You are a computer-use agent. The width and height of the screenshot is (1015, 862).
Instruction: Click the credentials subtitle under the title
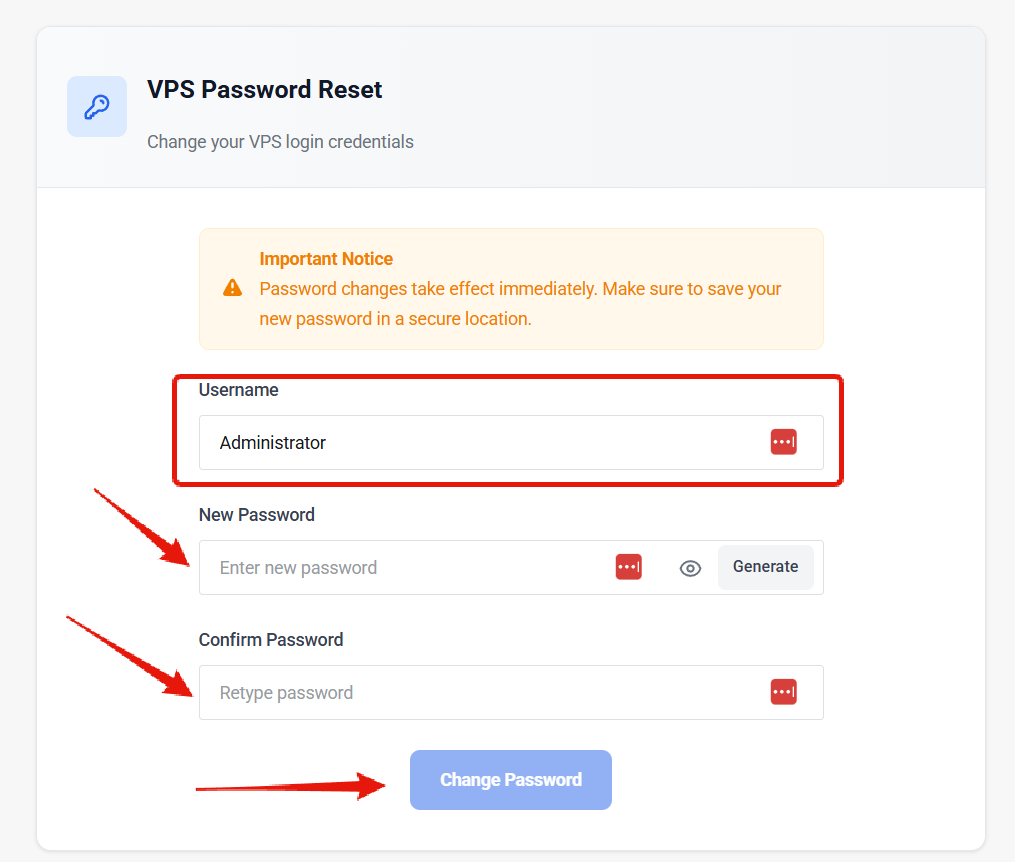point(280,141)
